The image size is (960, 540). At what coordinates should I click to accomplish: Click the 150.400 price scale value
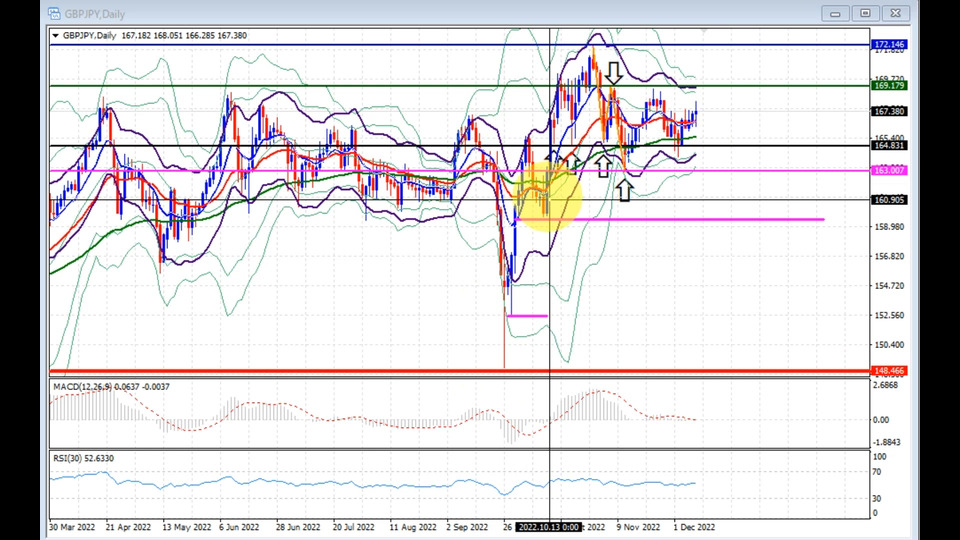point(889,345)
